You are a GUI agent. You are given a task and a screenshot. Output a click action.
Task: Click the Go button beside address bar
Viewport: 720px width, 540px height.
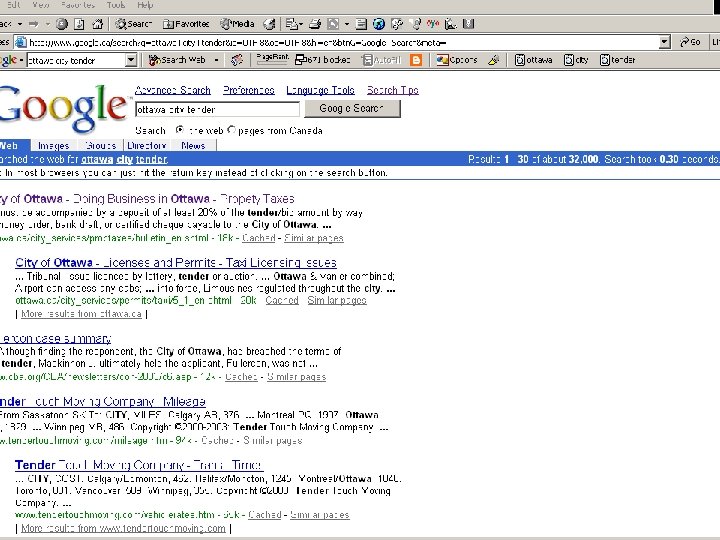[x=691, y=42]
